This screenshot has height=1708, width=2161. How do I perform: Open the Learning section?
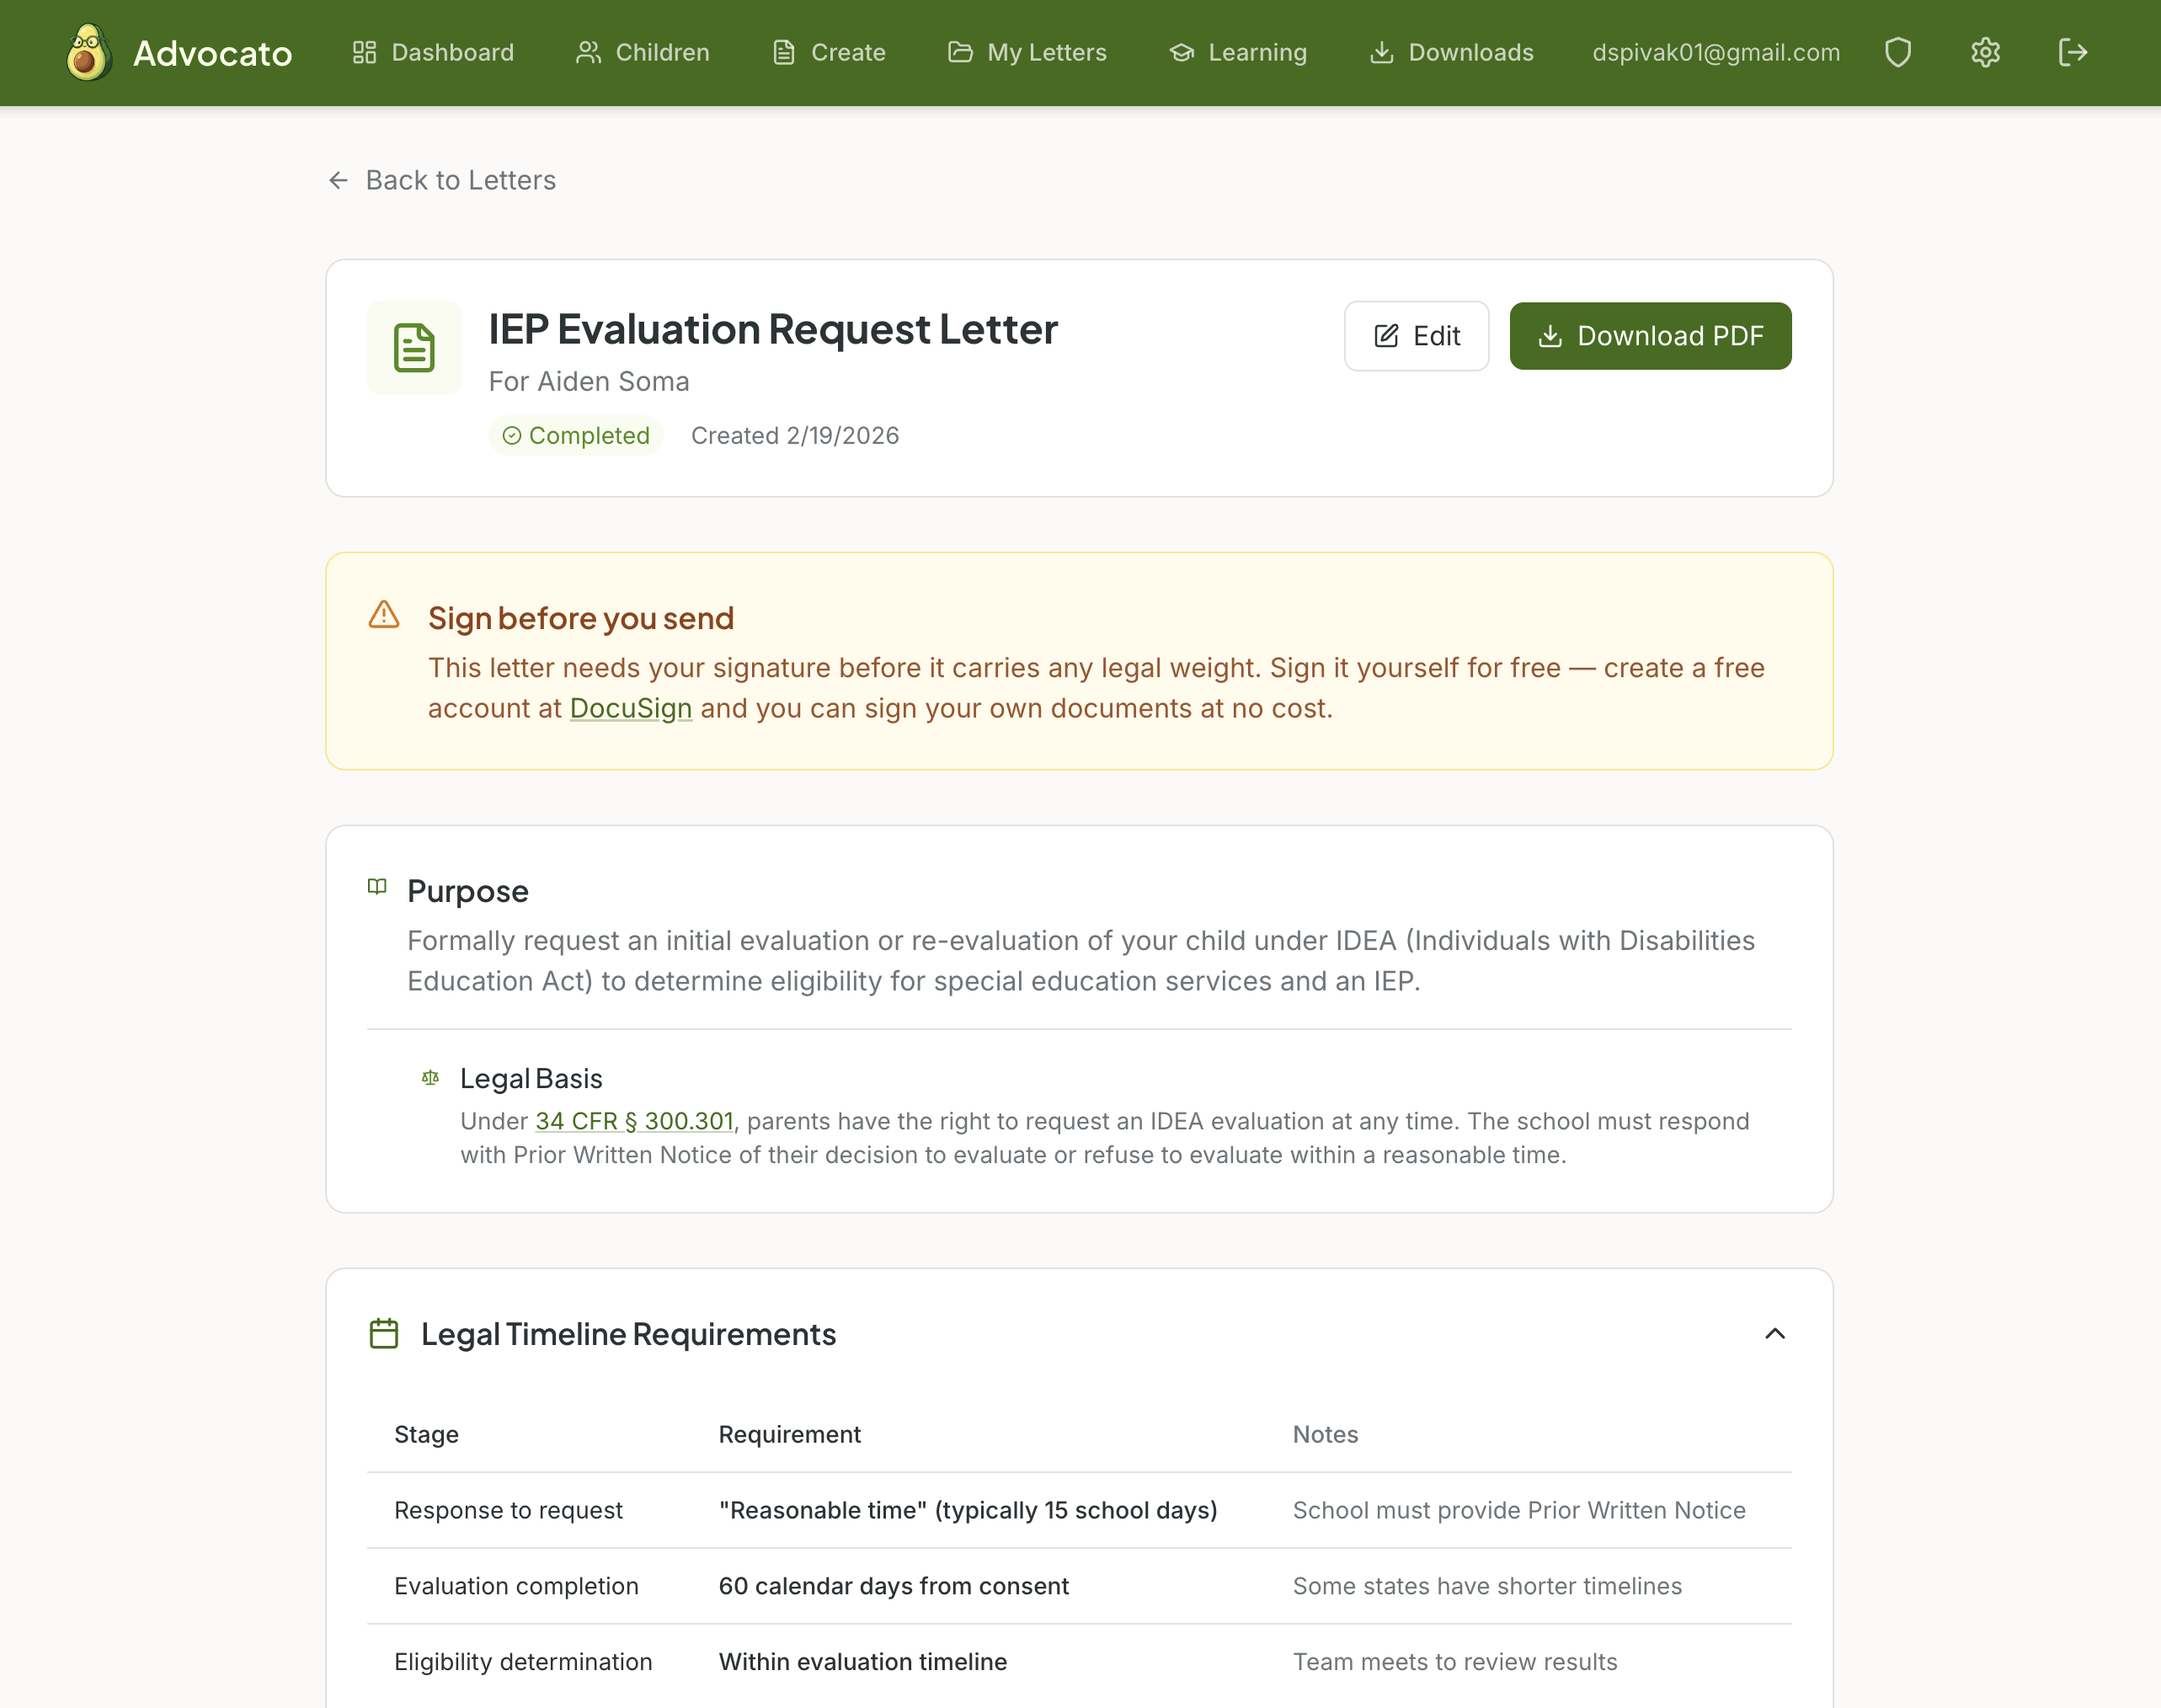1238,52
